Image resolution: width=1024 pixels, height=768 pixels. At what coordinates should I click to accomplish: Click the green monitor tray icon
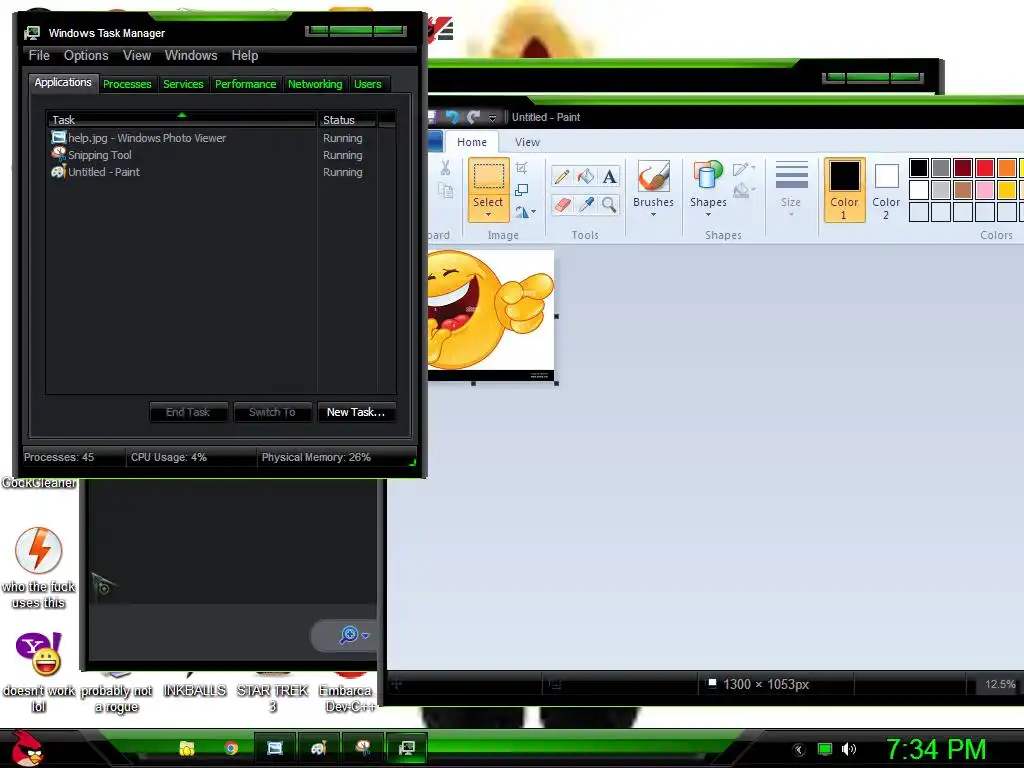[x=825, y=749]
